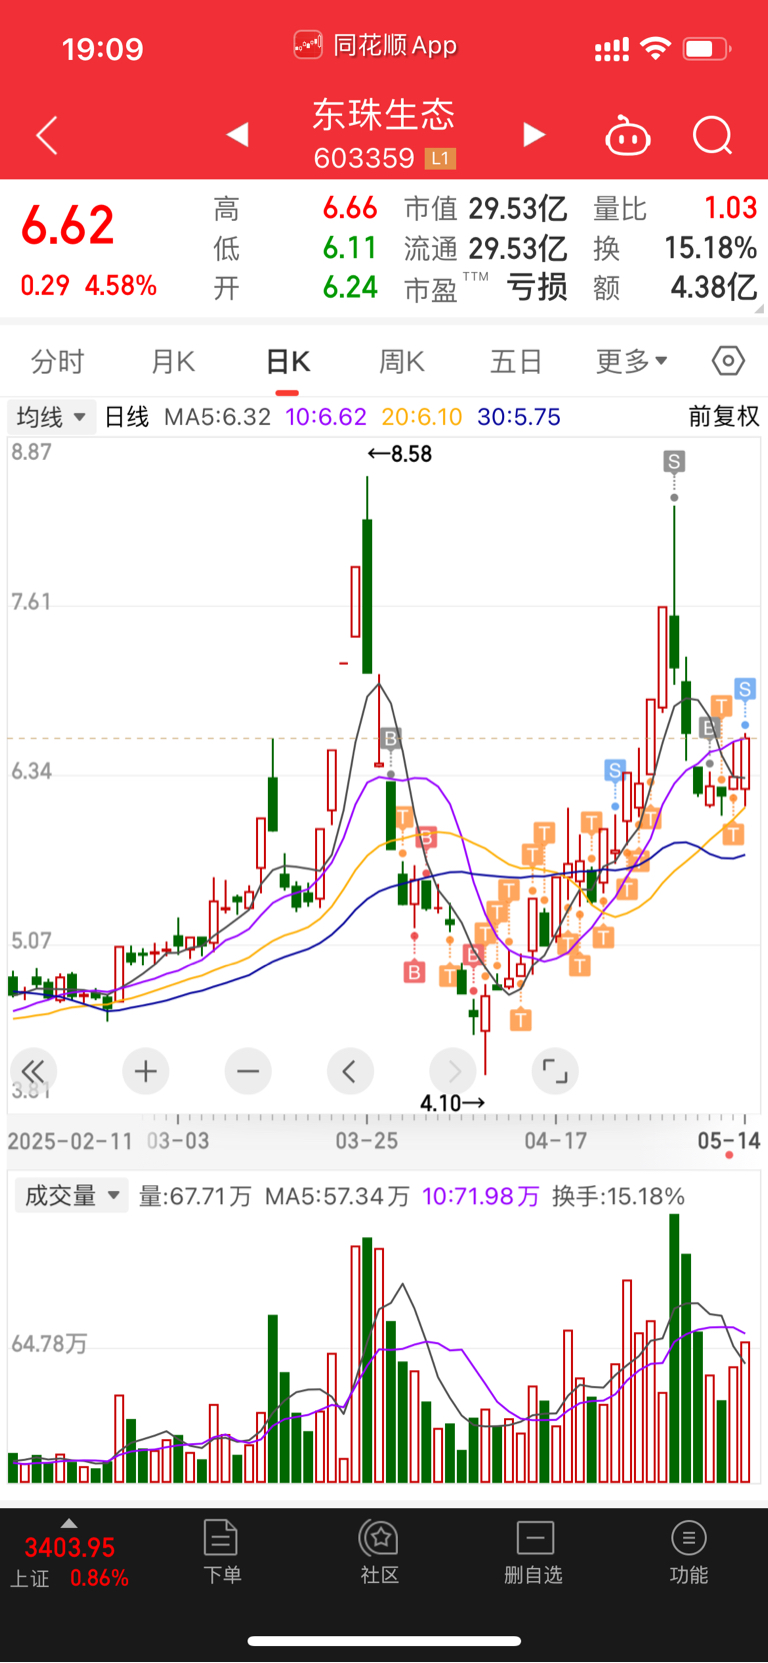Expand the index bar up arrow
The image size is (768, 1663).
click(69, 1523)
